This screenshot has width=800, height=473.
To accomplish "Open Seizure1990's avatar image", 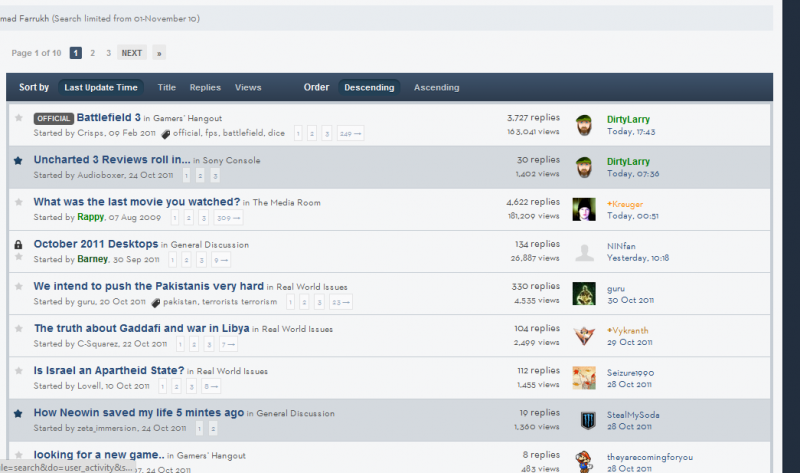I will pos(584,378).
